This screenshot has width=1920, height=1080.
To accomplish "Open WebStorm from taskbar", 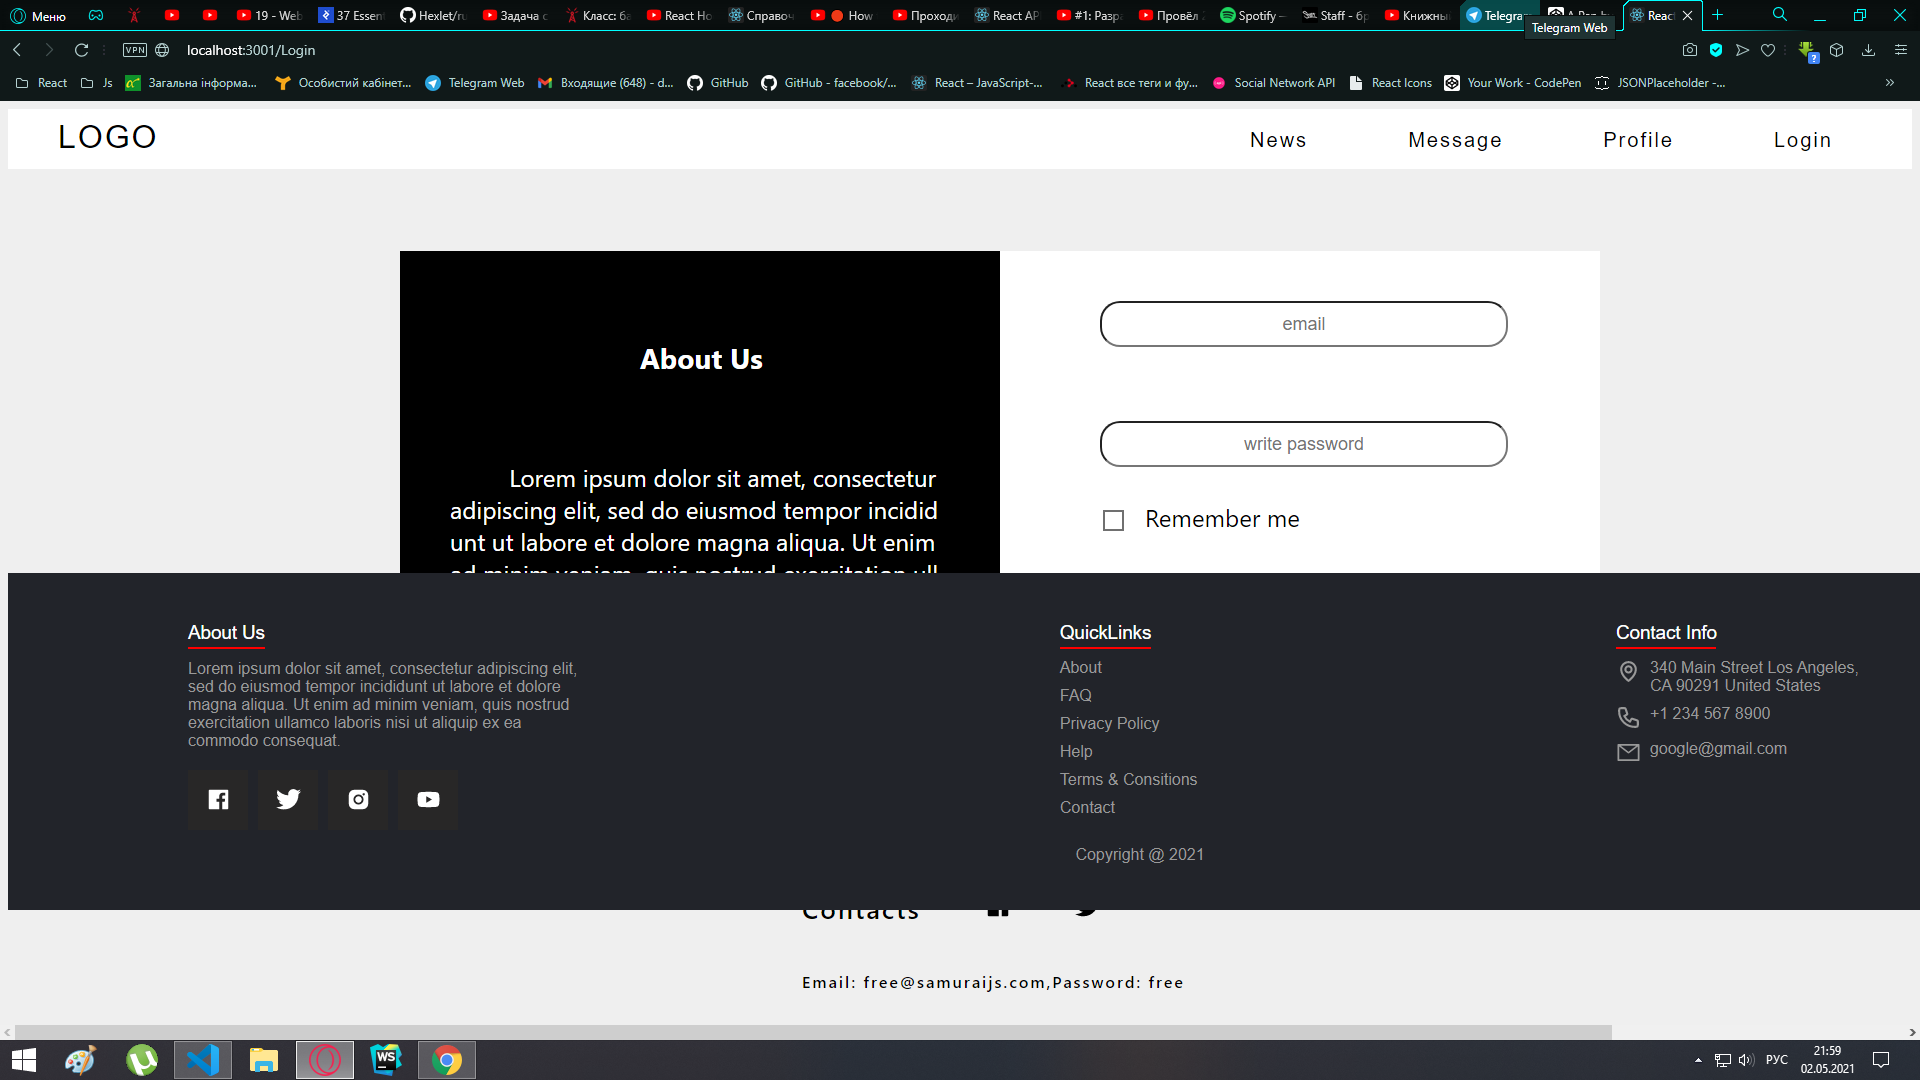I will (386, 1060).
